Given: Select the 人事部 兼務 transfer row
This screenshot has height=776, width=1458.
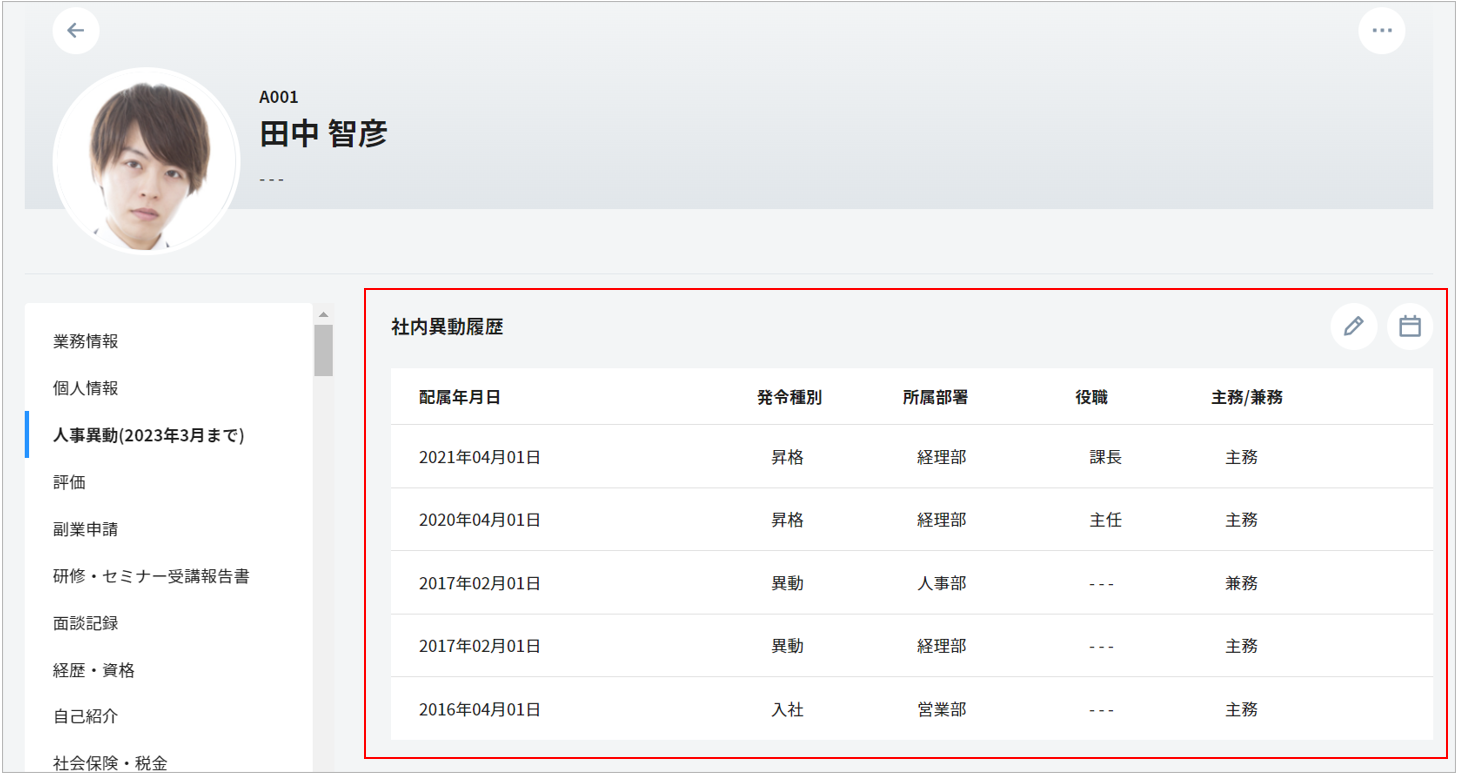Looking at the screenshot, I should pyautogui.click(x=910, y=583).
